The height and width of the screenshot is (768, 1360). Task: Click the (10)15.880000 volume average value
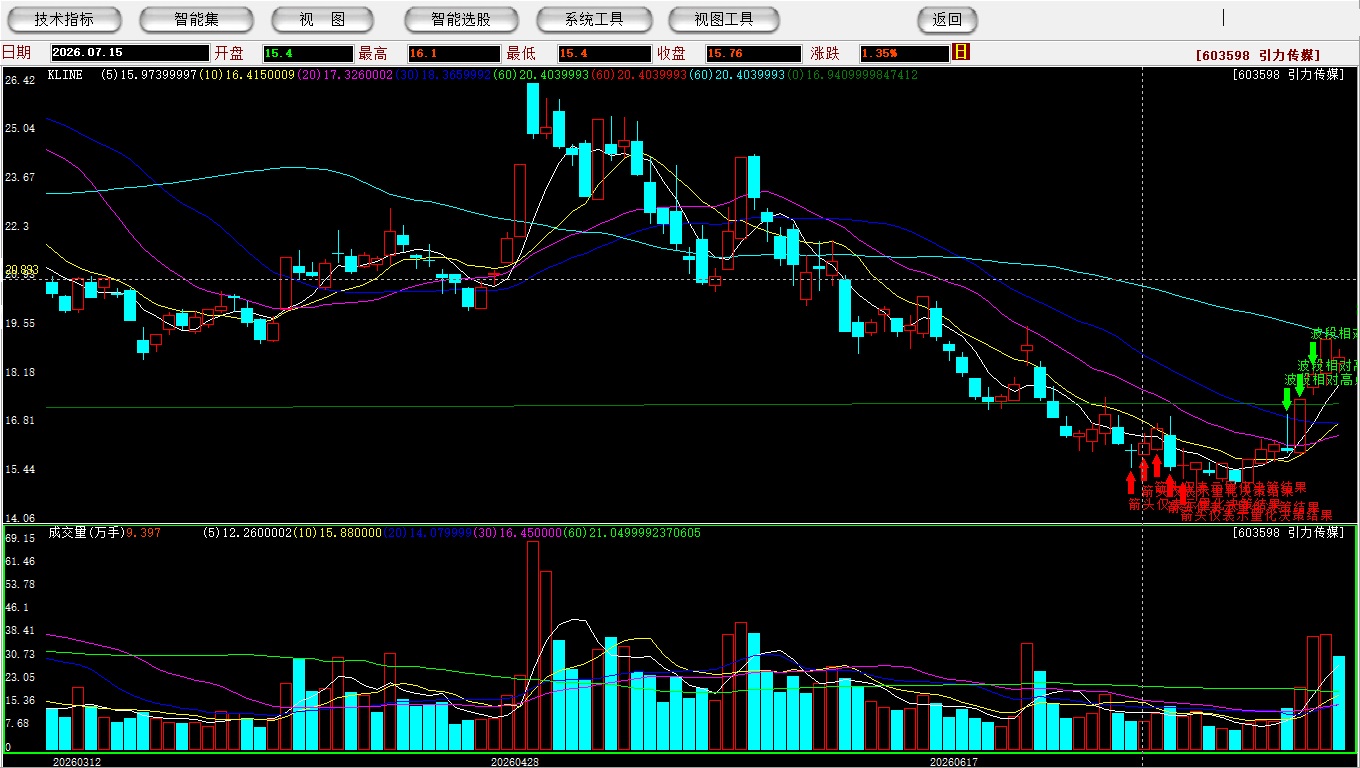[x=339, y=533]
